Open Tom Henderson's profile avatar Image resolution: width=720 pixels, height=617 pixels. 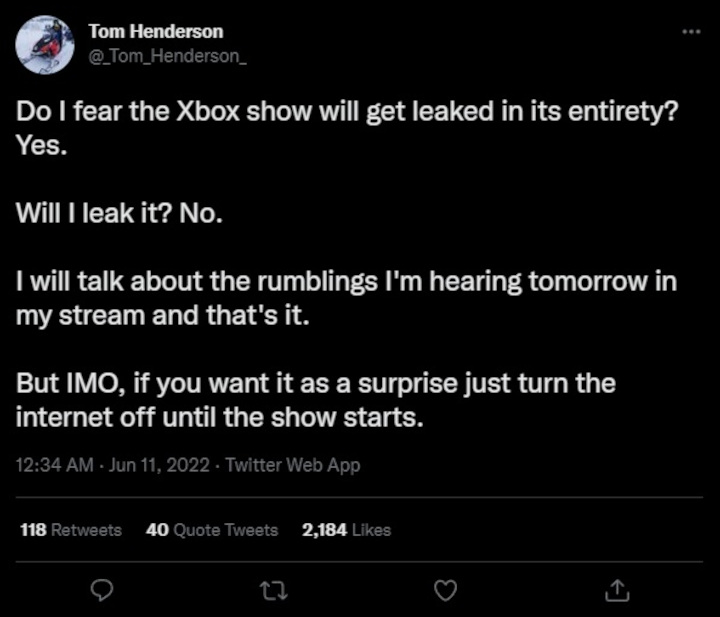[x=46, y=45]
